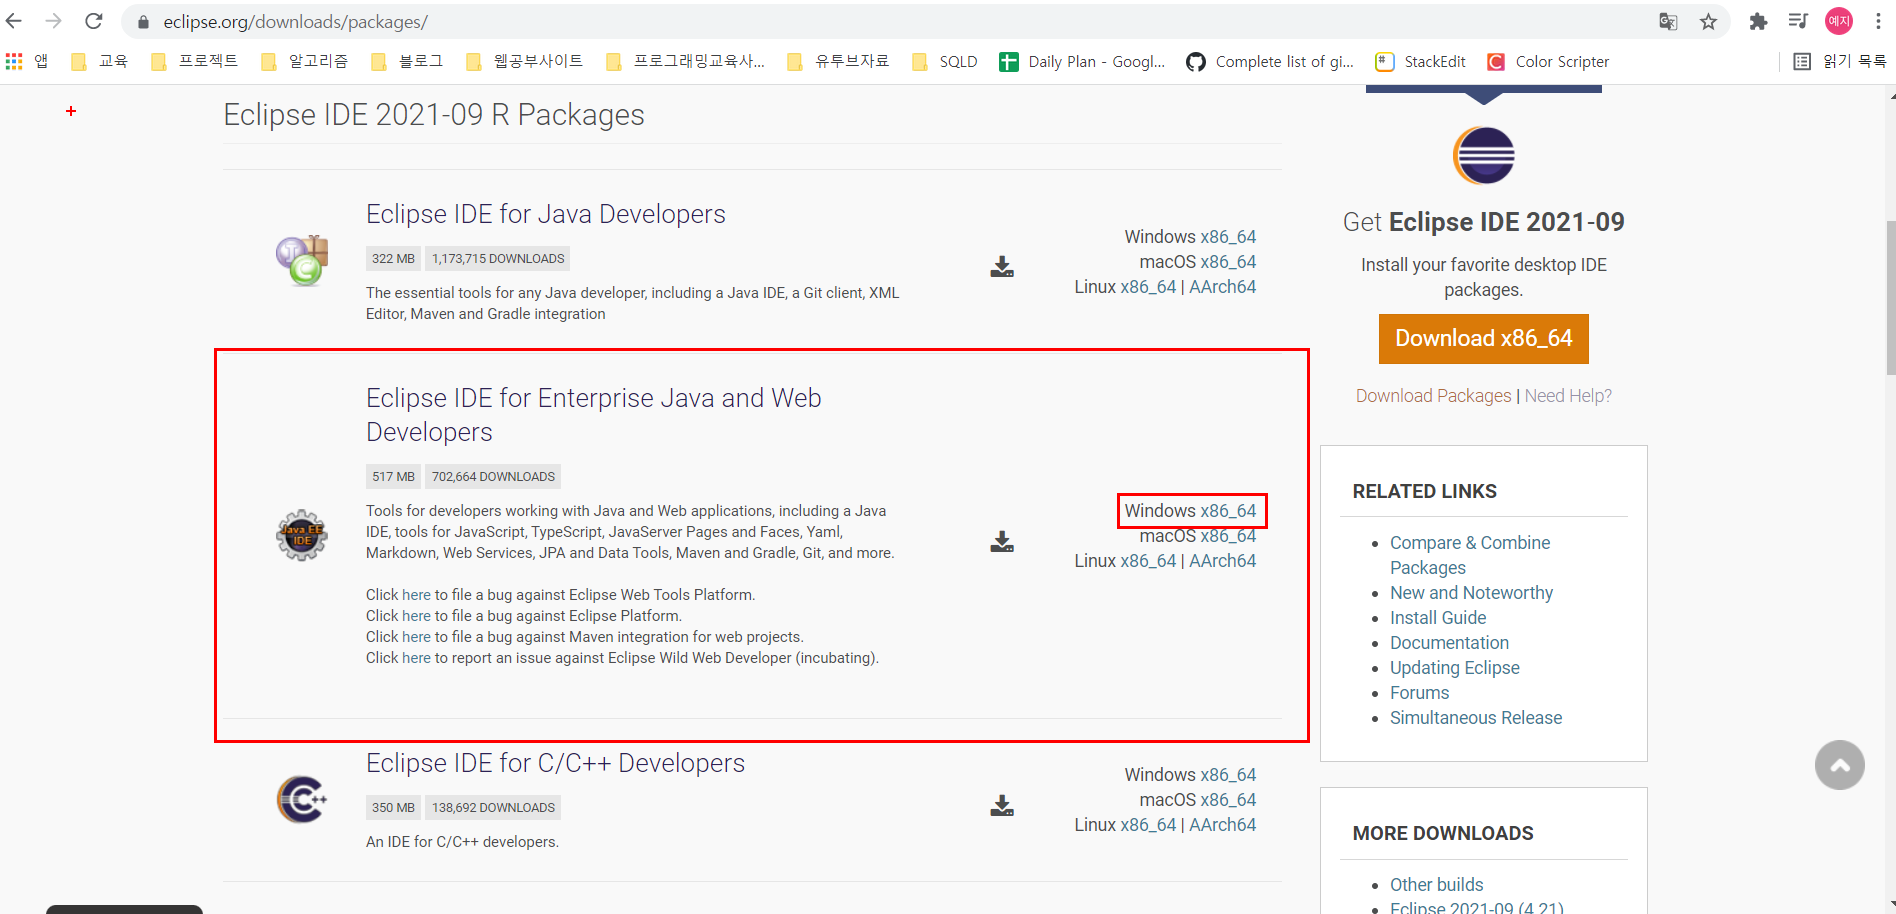The width and height of the screenshot is (1896, 914).
Task: Open Eclipse IDE for Java Developers title
Action: coord(545,214)
